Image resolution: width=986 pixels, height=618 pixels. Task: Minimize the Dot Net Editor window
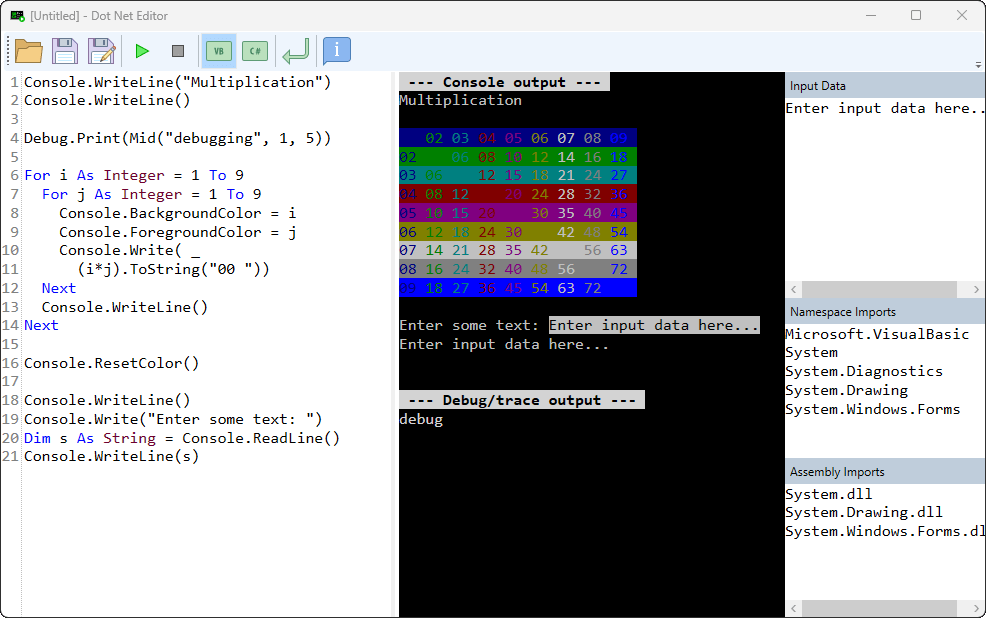(871, 16)
